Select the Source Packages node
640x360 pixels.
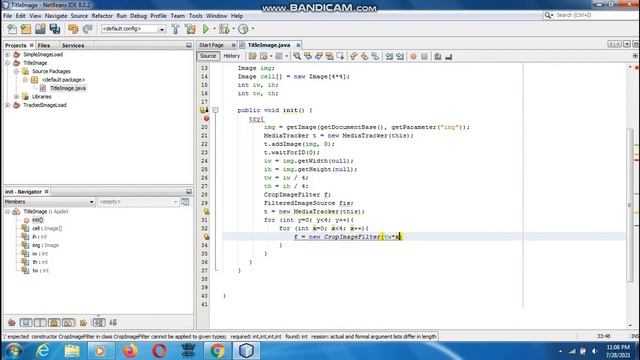tap(51, 71)
